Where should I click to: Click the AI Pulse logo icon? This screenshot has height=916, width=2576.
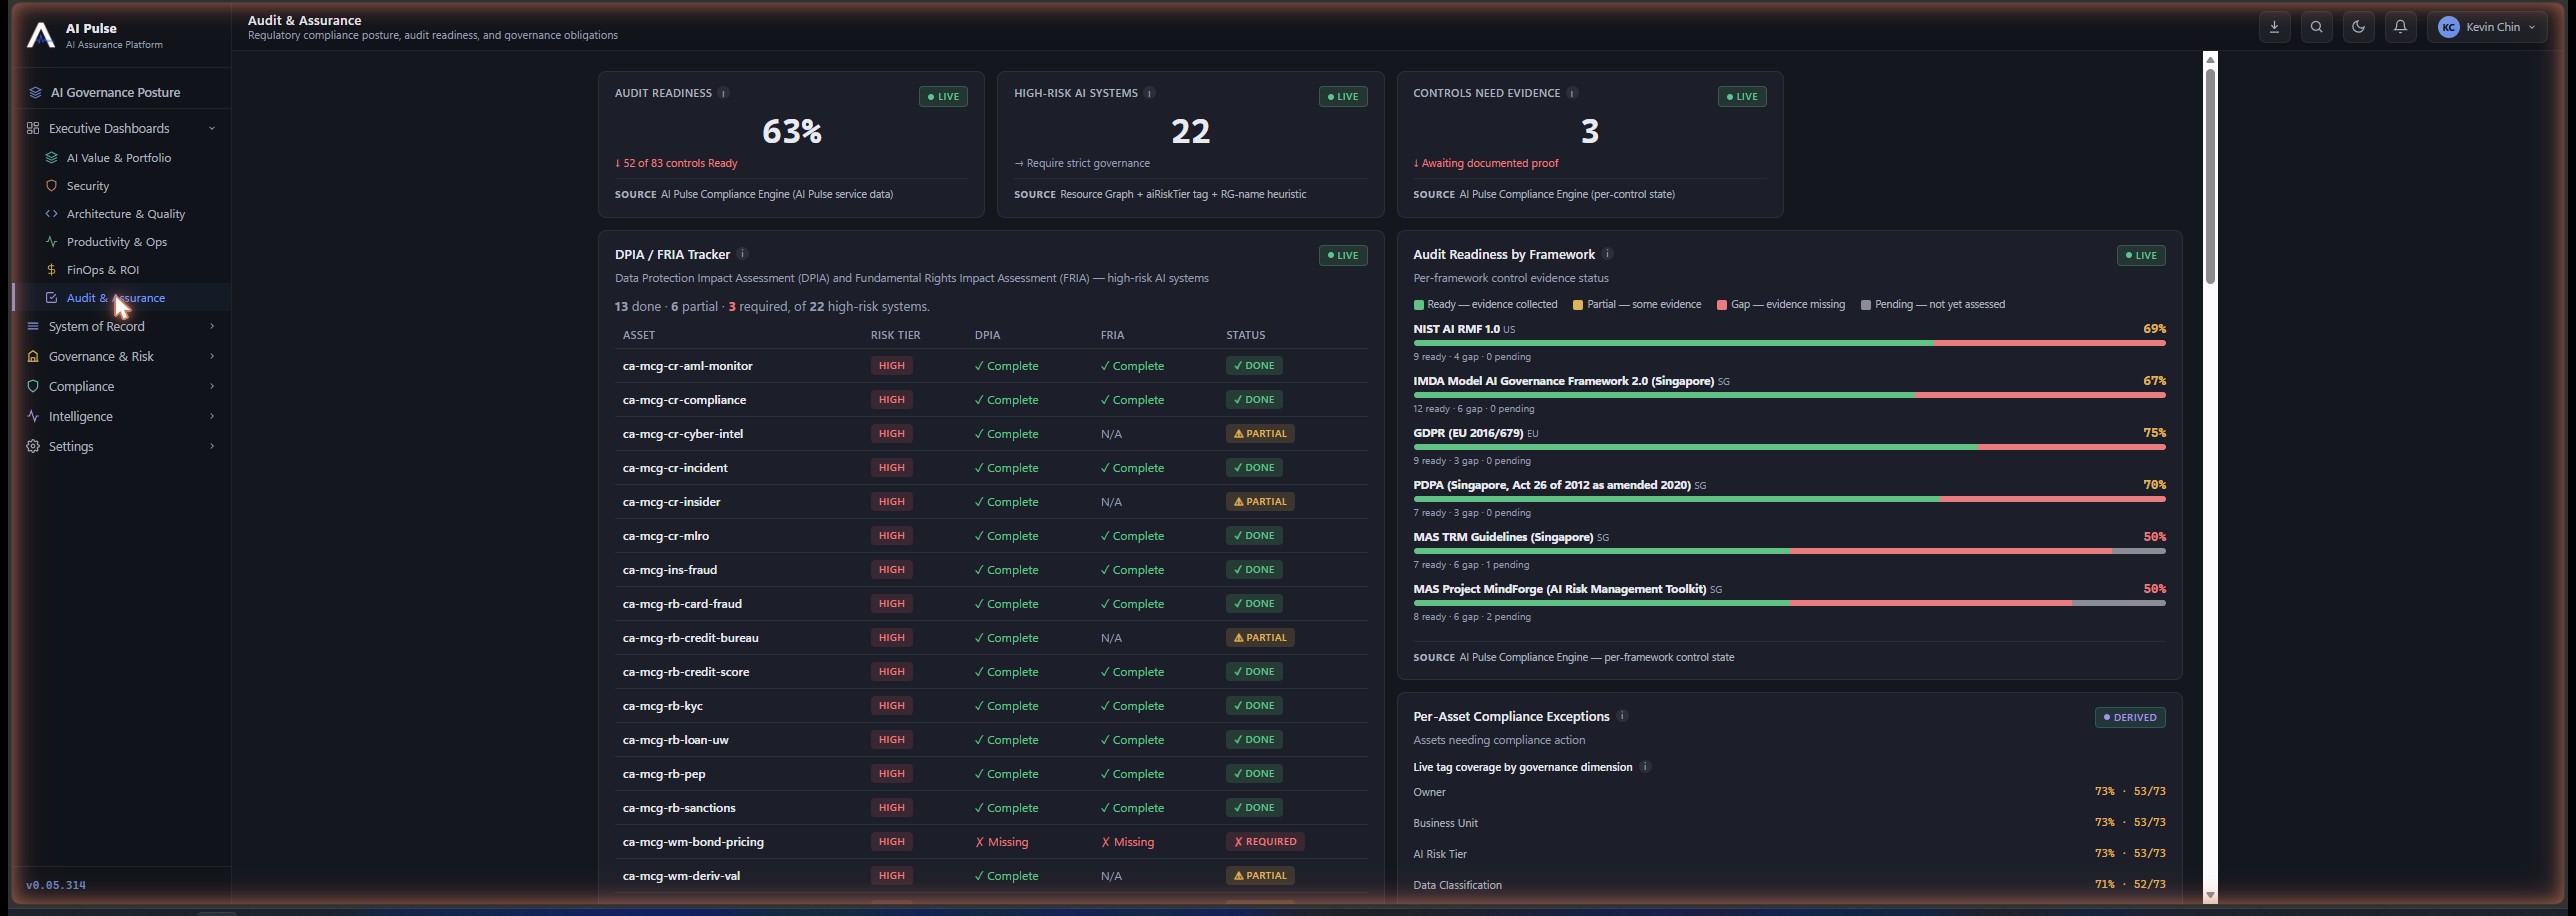click(40, 35)
